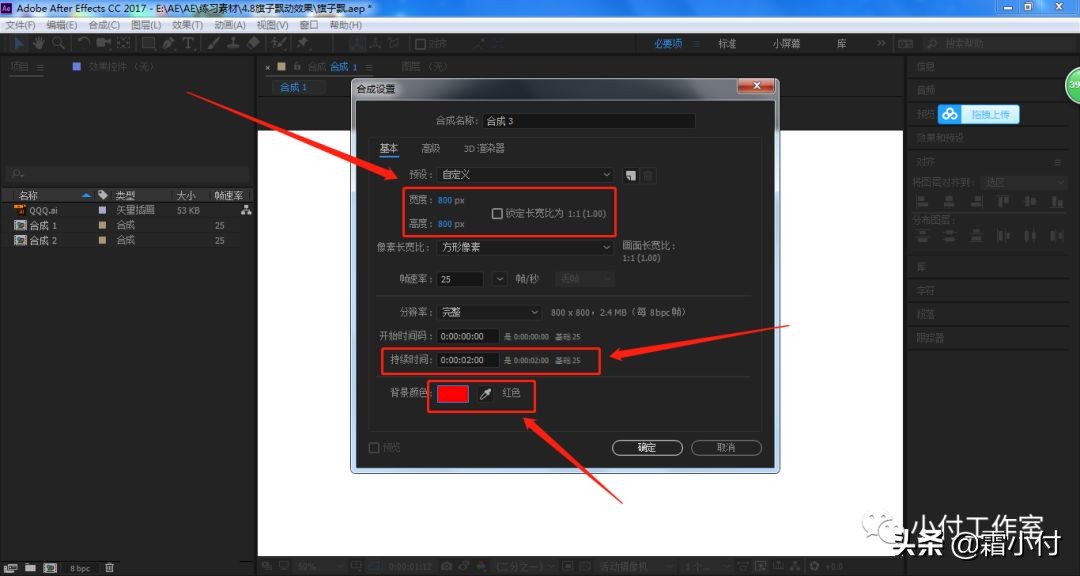This screenshot has width=1080, height=576.
Task: Choose the Type tool
Action: [187, 43]
